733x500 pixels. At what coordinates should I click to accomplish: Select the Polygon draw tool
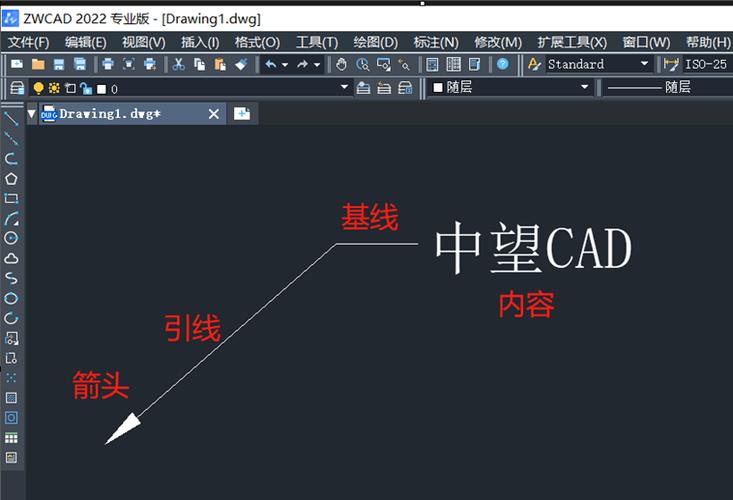tap(11, 179)
